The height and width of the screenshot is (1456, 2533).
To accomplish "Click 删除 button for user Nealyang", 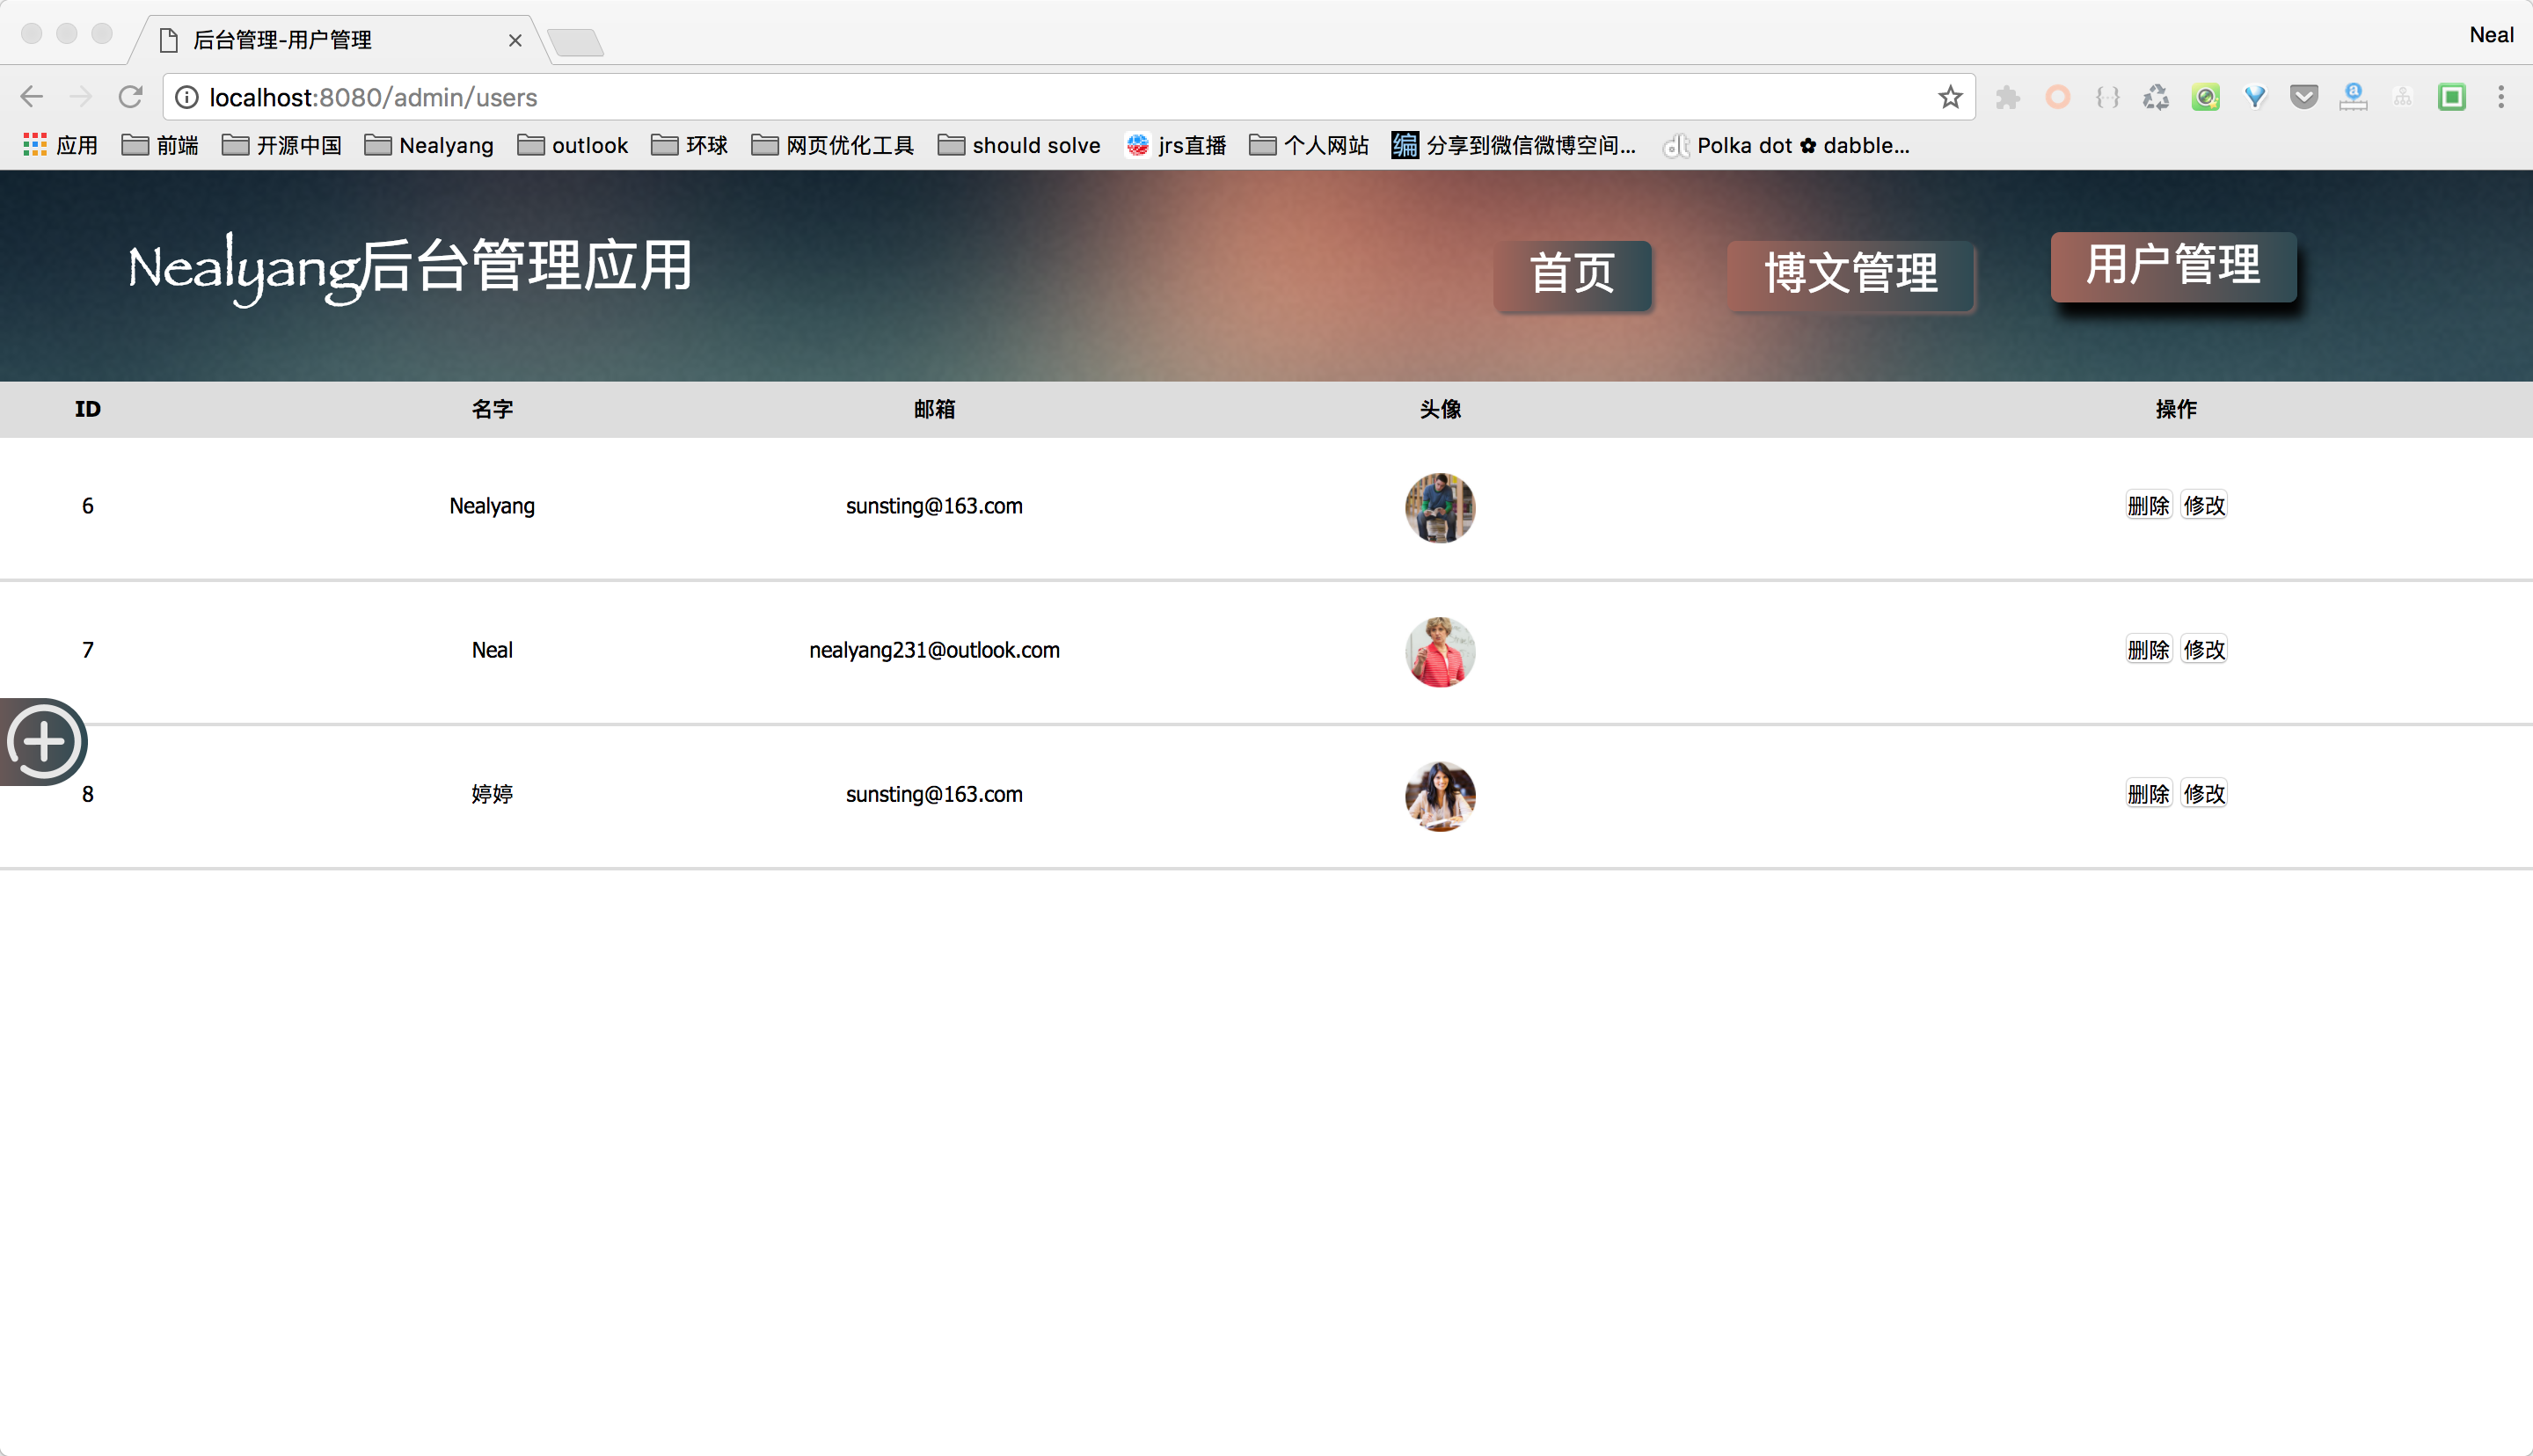I will [x=2148, y=505].
